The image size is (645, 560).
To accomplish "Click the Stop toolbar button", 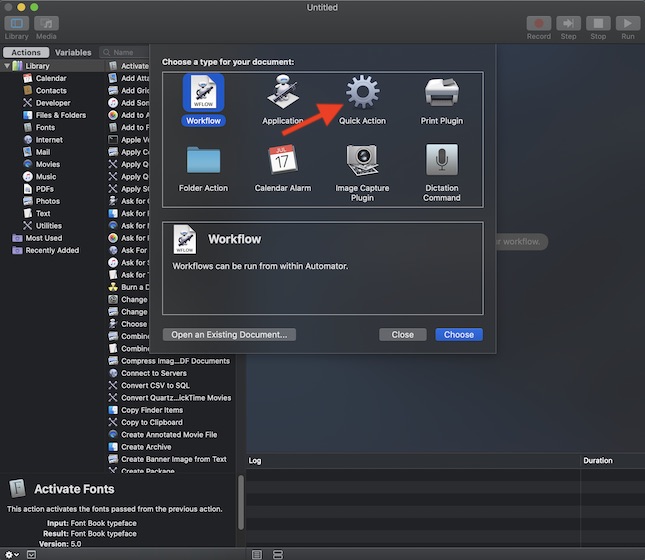I will point(598,23).
